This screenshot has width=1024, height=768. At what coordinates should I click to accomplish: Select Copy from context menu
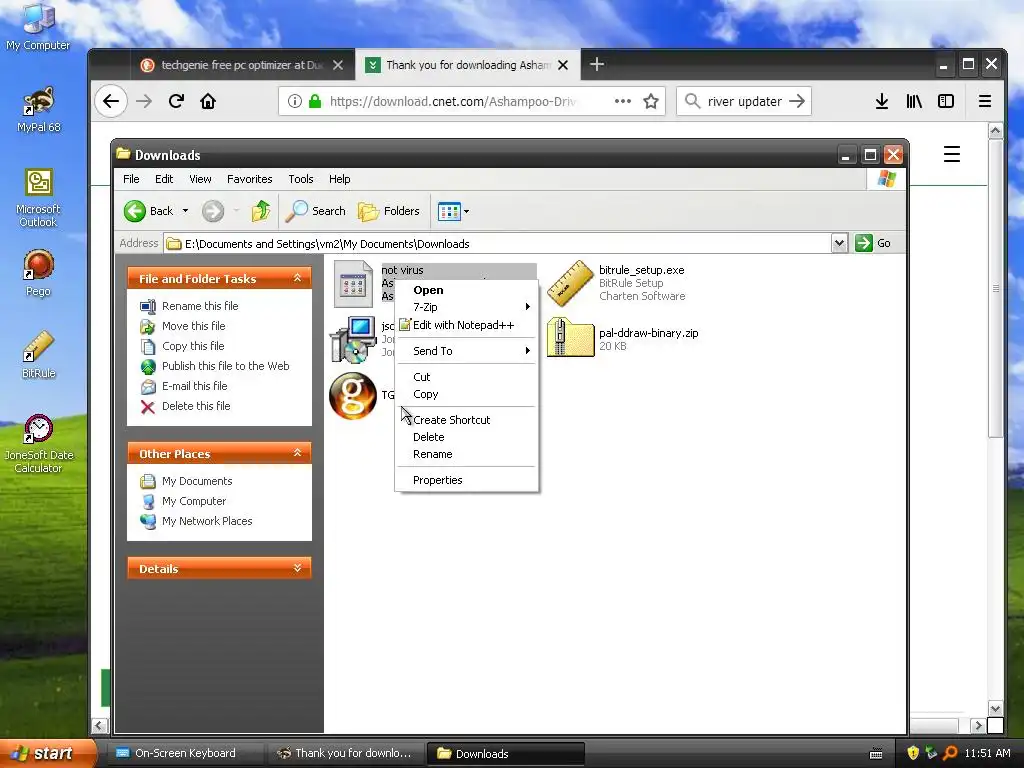coord(466,394)
